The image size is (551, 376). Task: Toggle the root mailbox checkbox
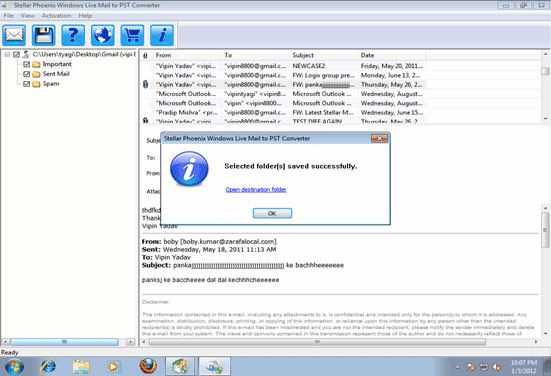(x=16, y=54)
